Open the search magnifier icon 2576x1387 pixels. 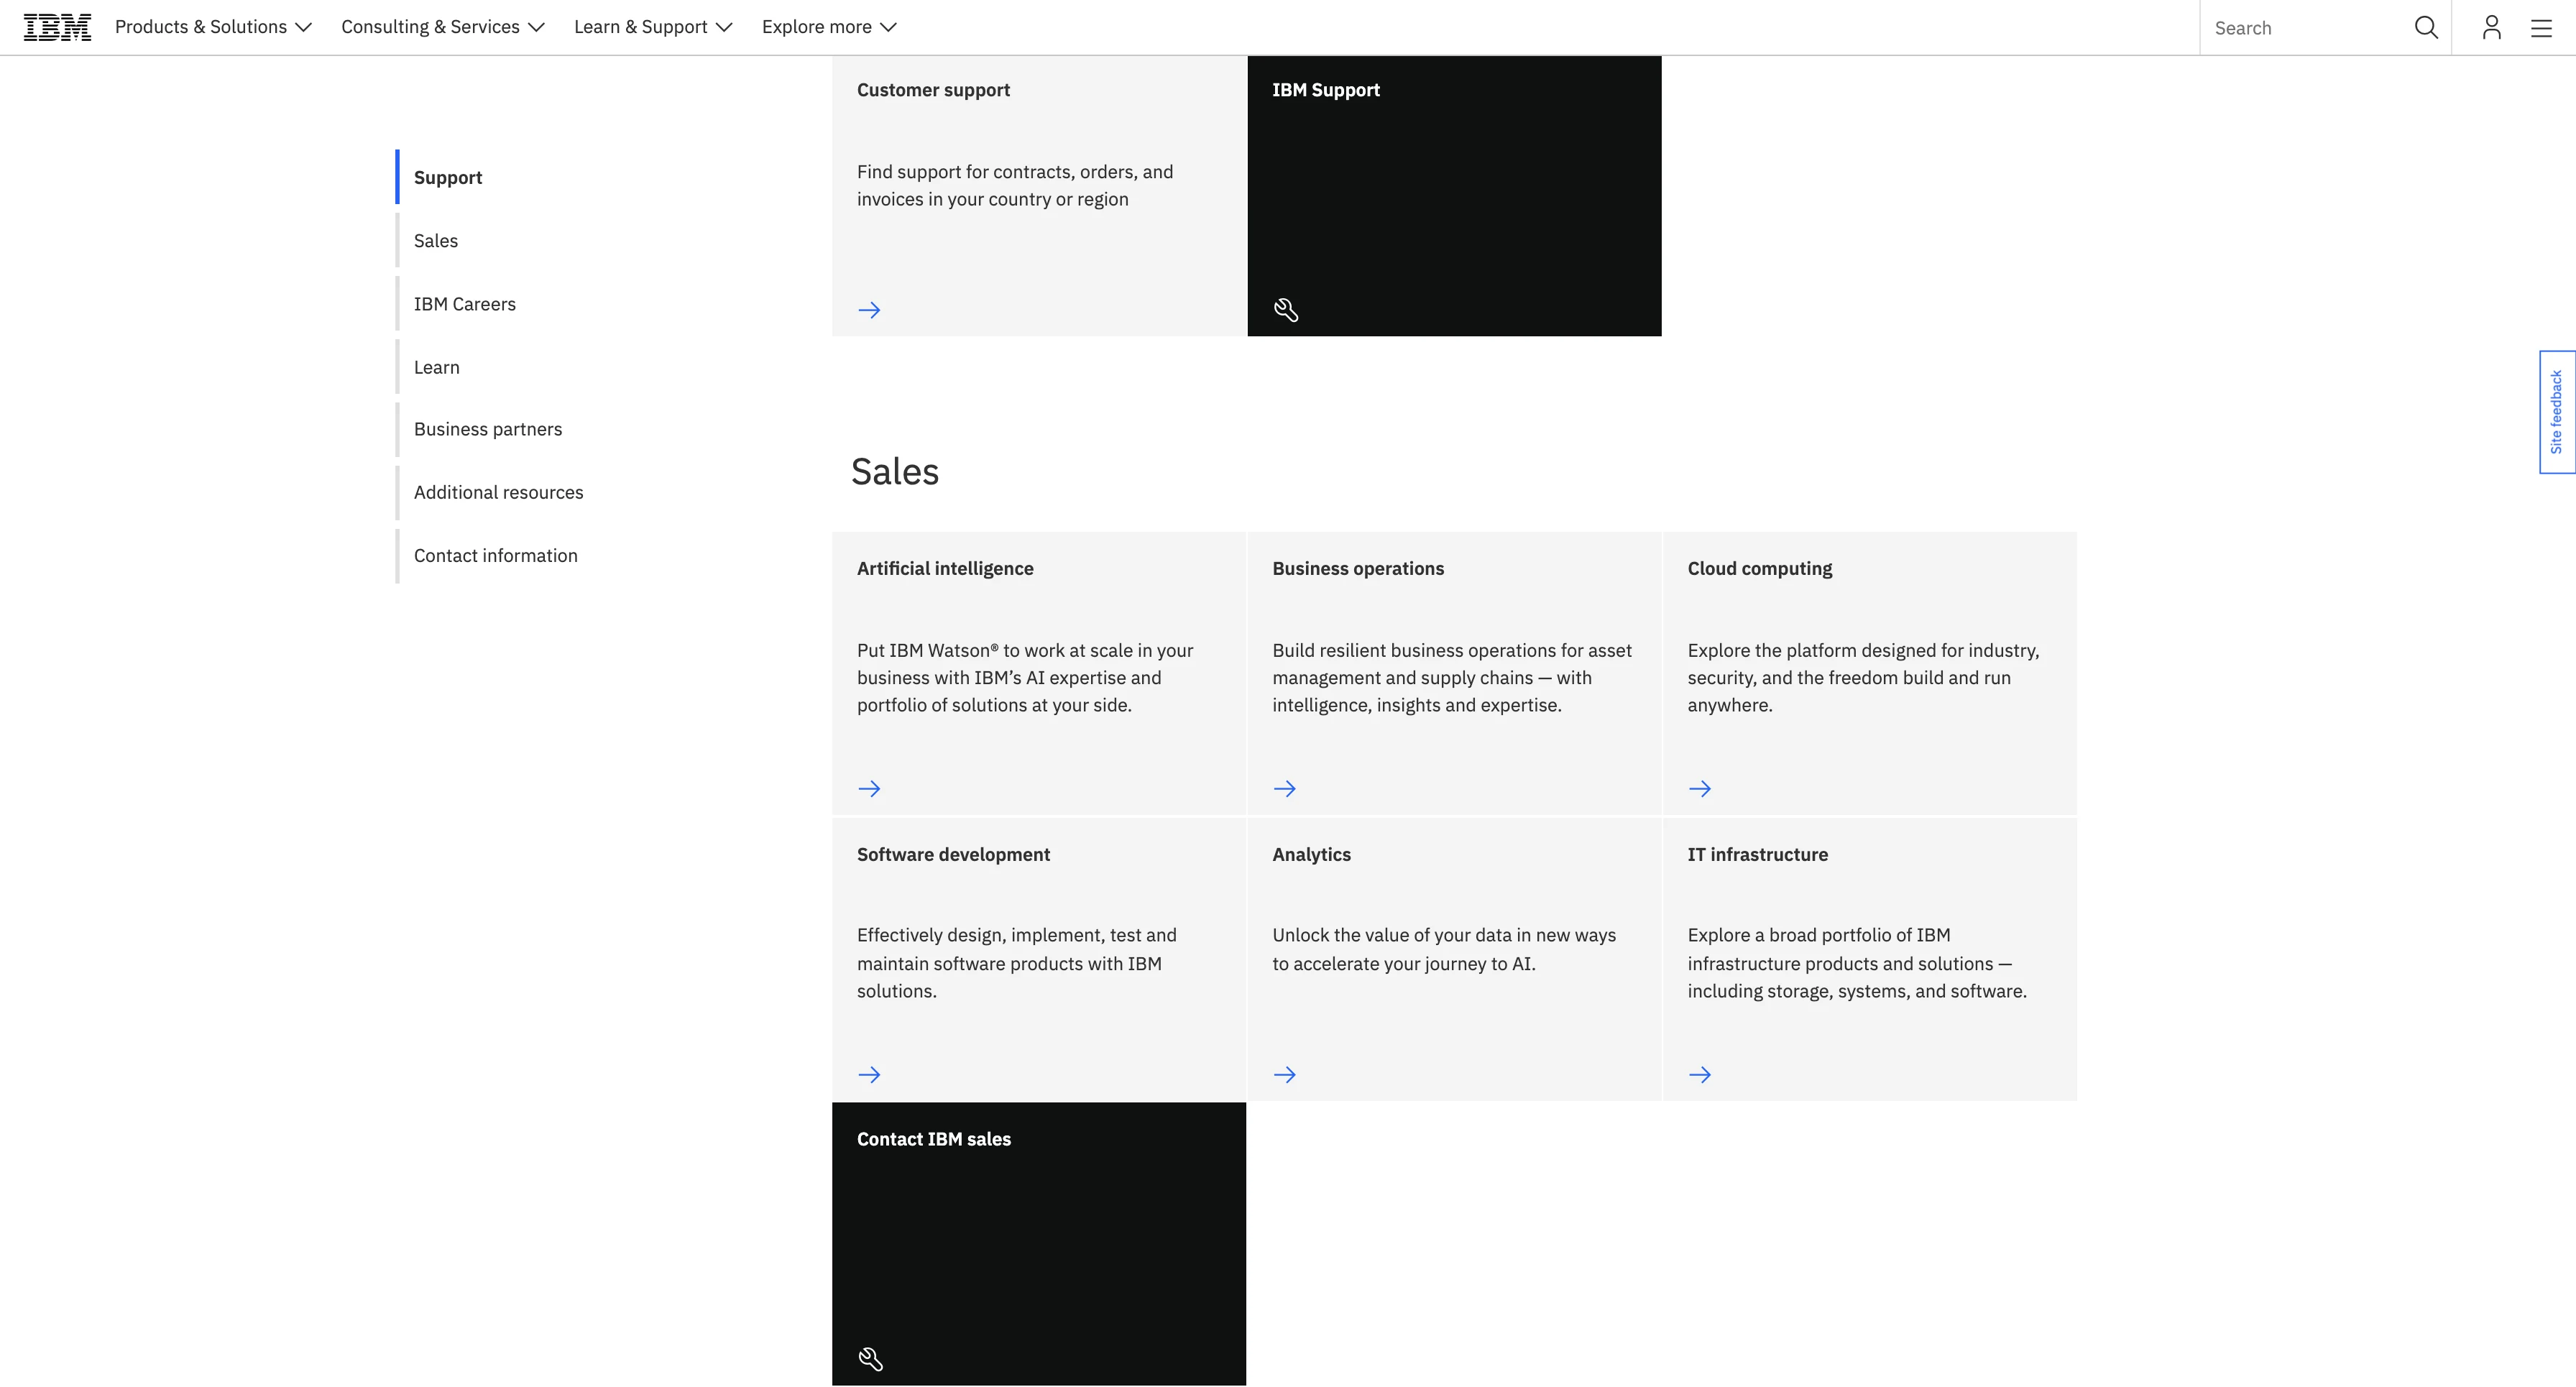2426,27
